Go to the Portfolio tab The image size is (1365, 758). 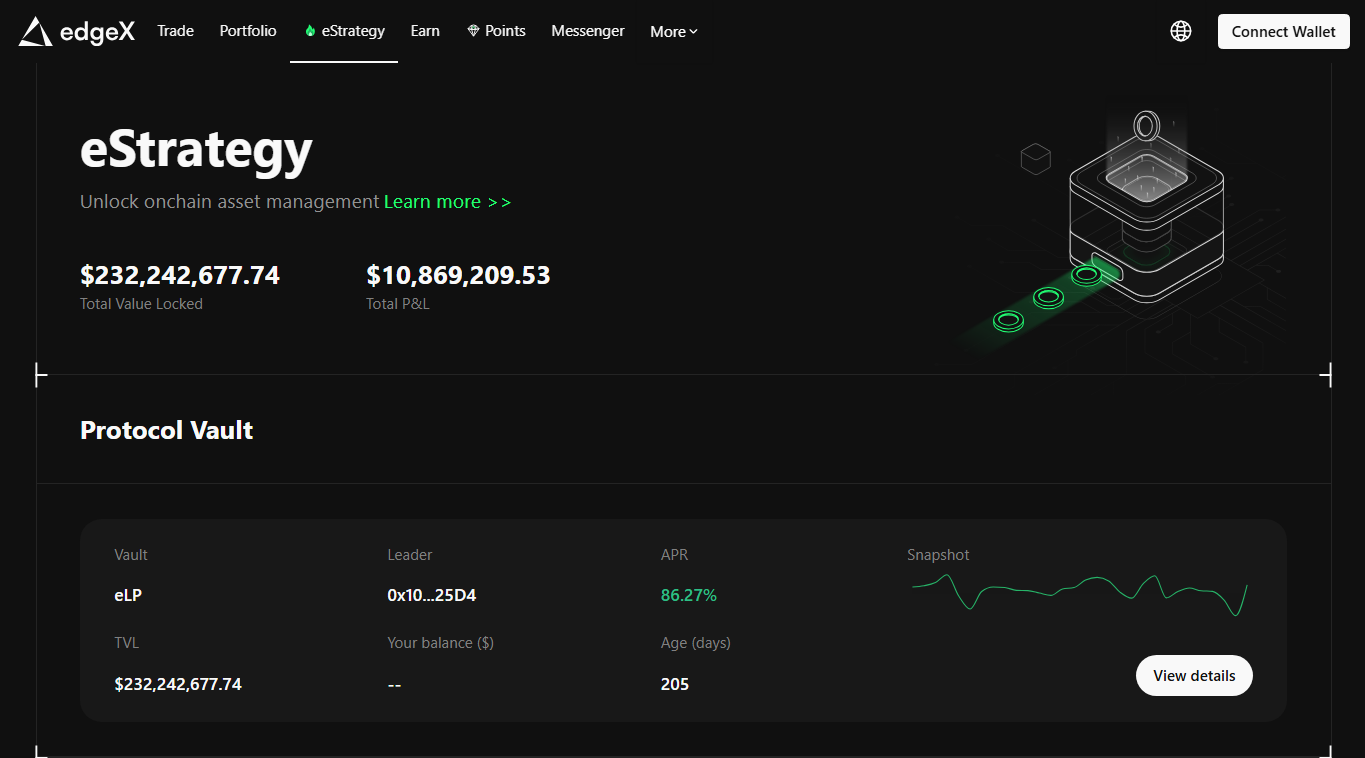(x=248, y=31)
